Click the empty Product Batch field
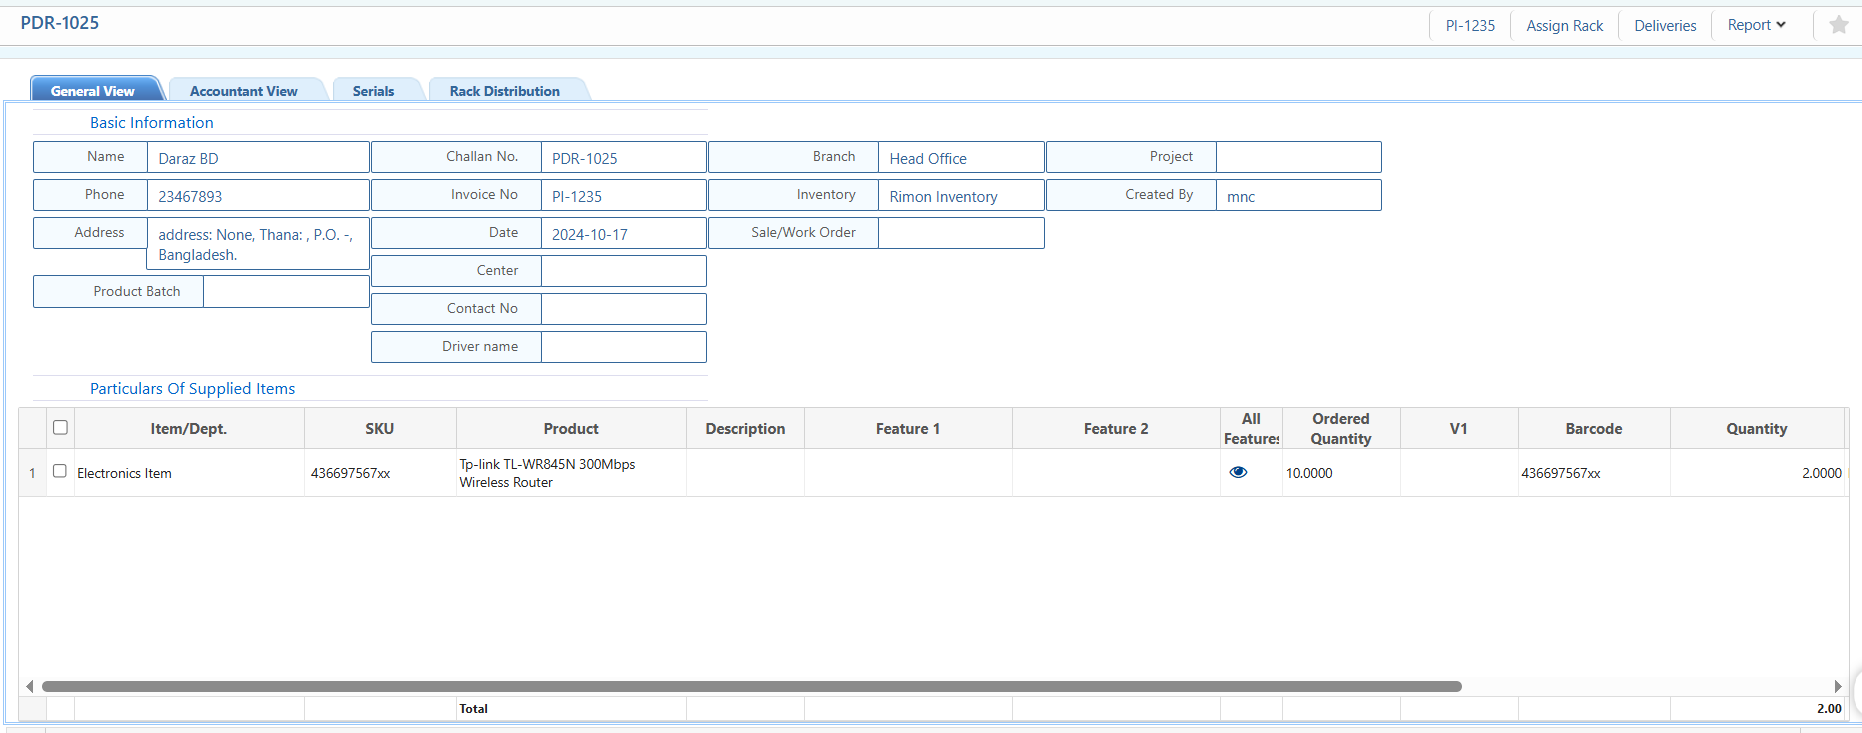The height and width of the screenshot is (733, 1862). 286,291
